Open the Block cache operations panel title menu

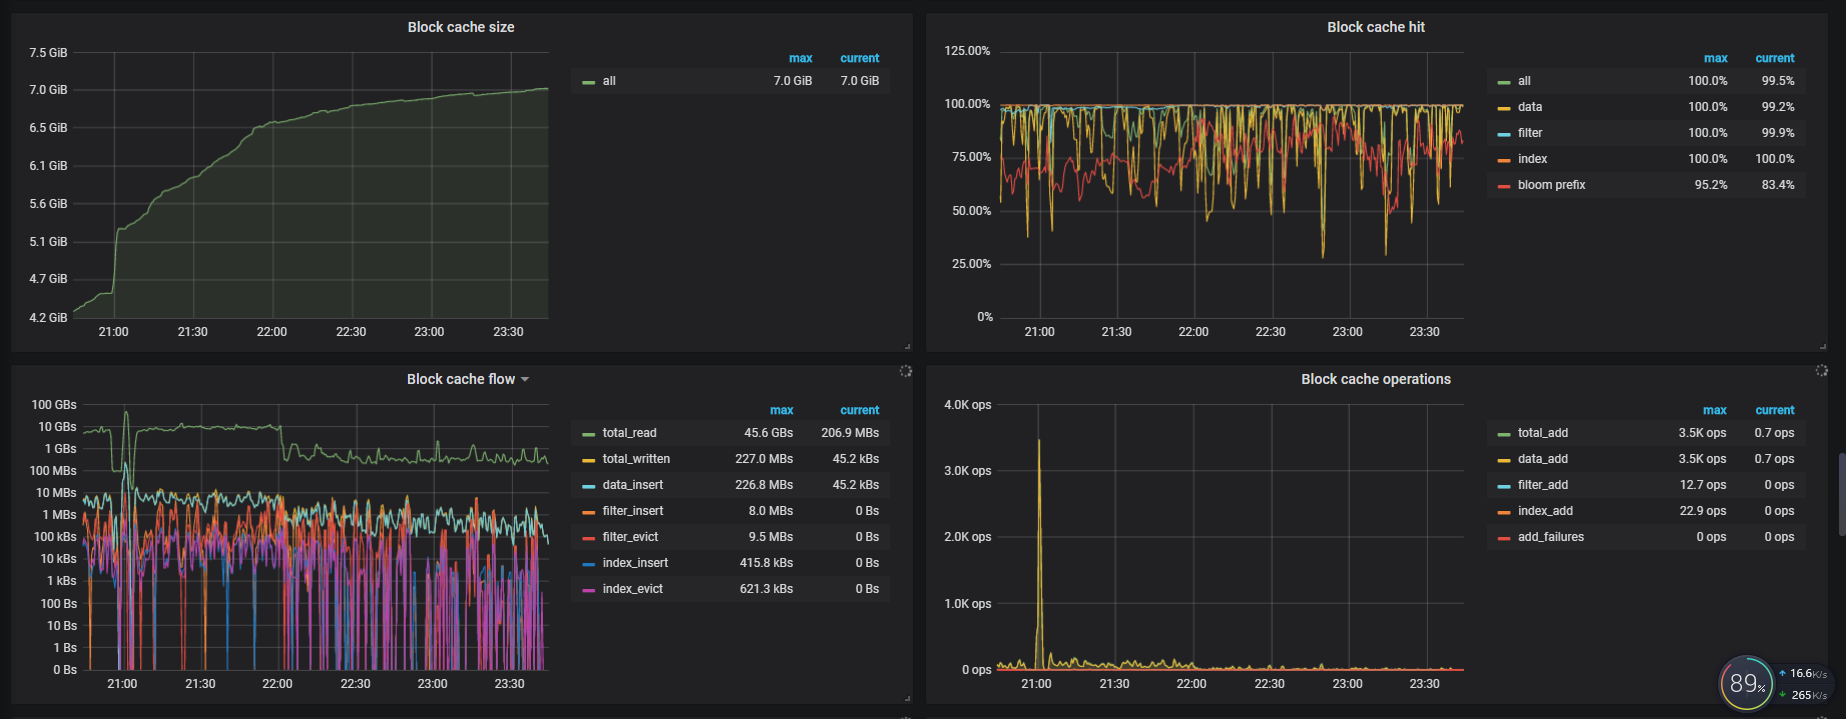1375,379
